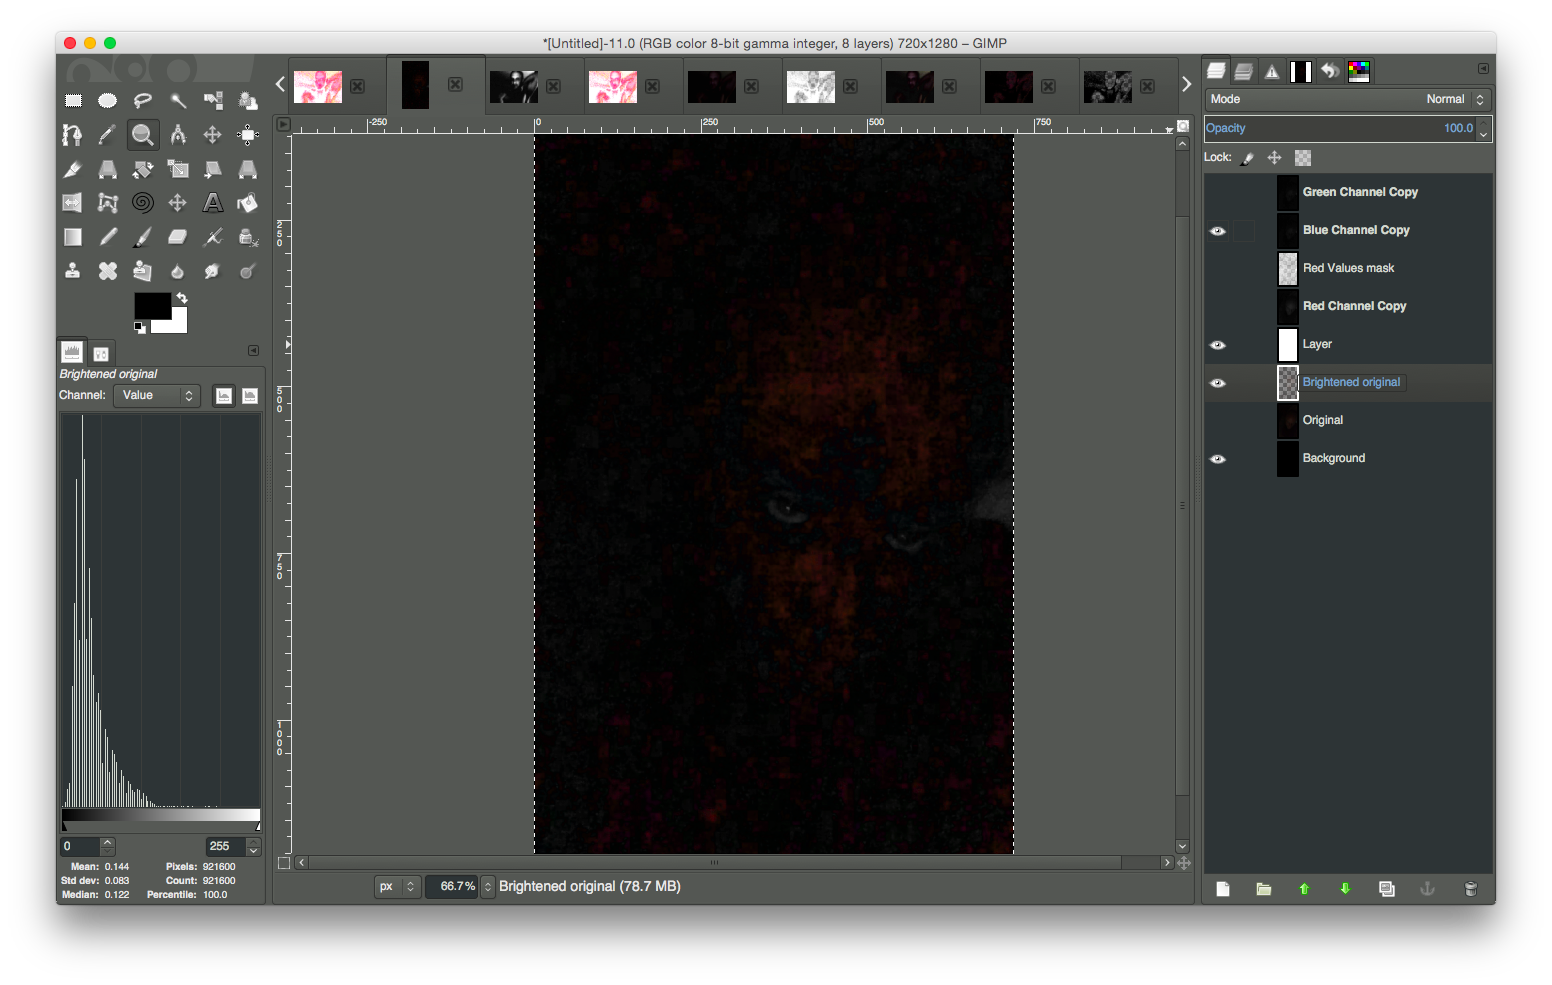1552x985 pixels.
Task: Hide the Blue Channel Copy layer
Action: click(1218, 231)
